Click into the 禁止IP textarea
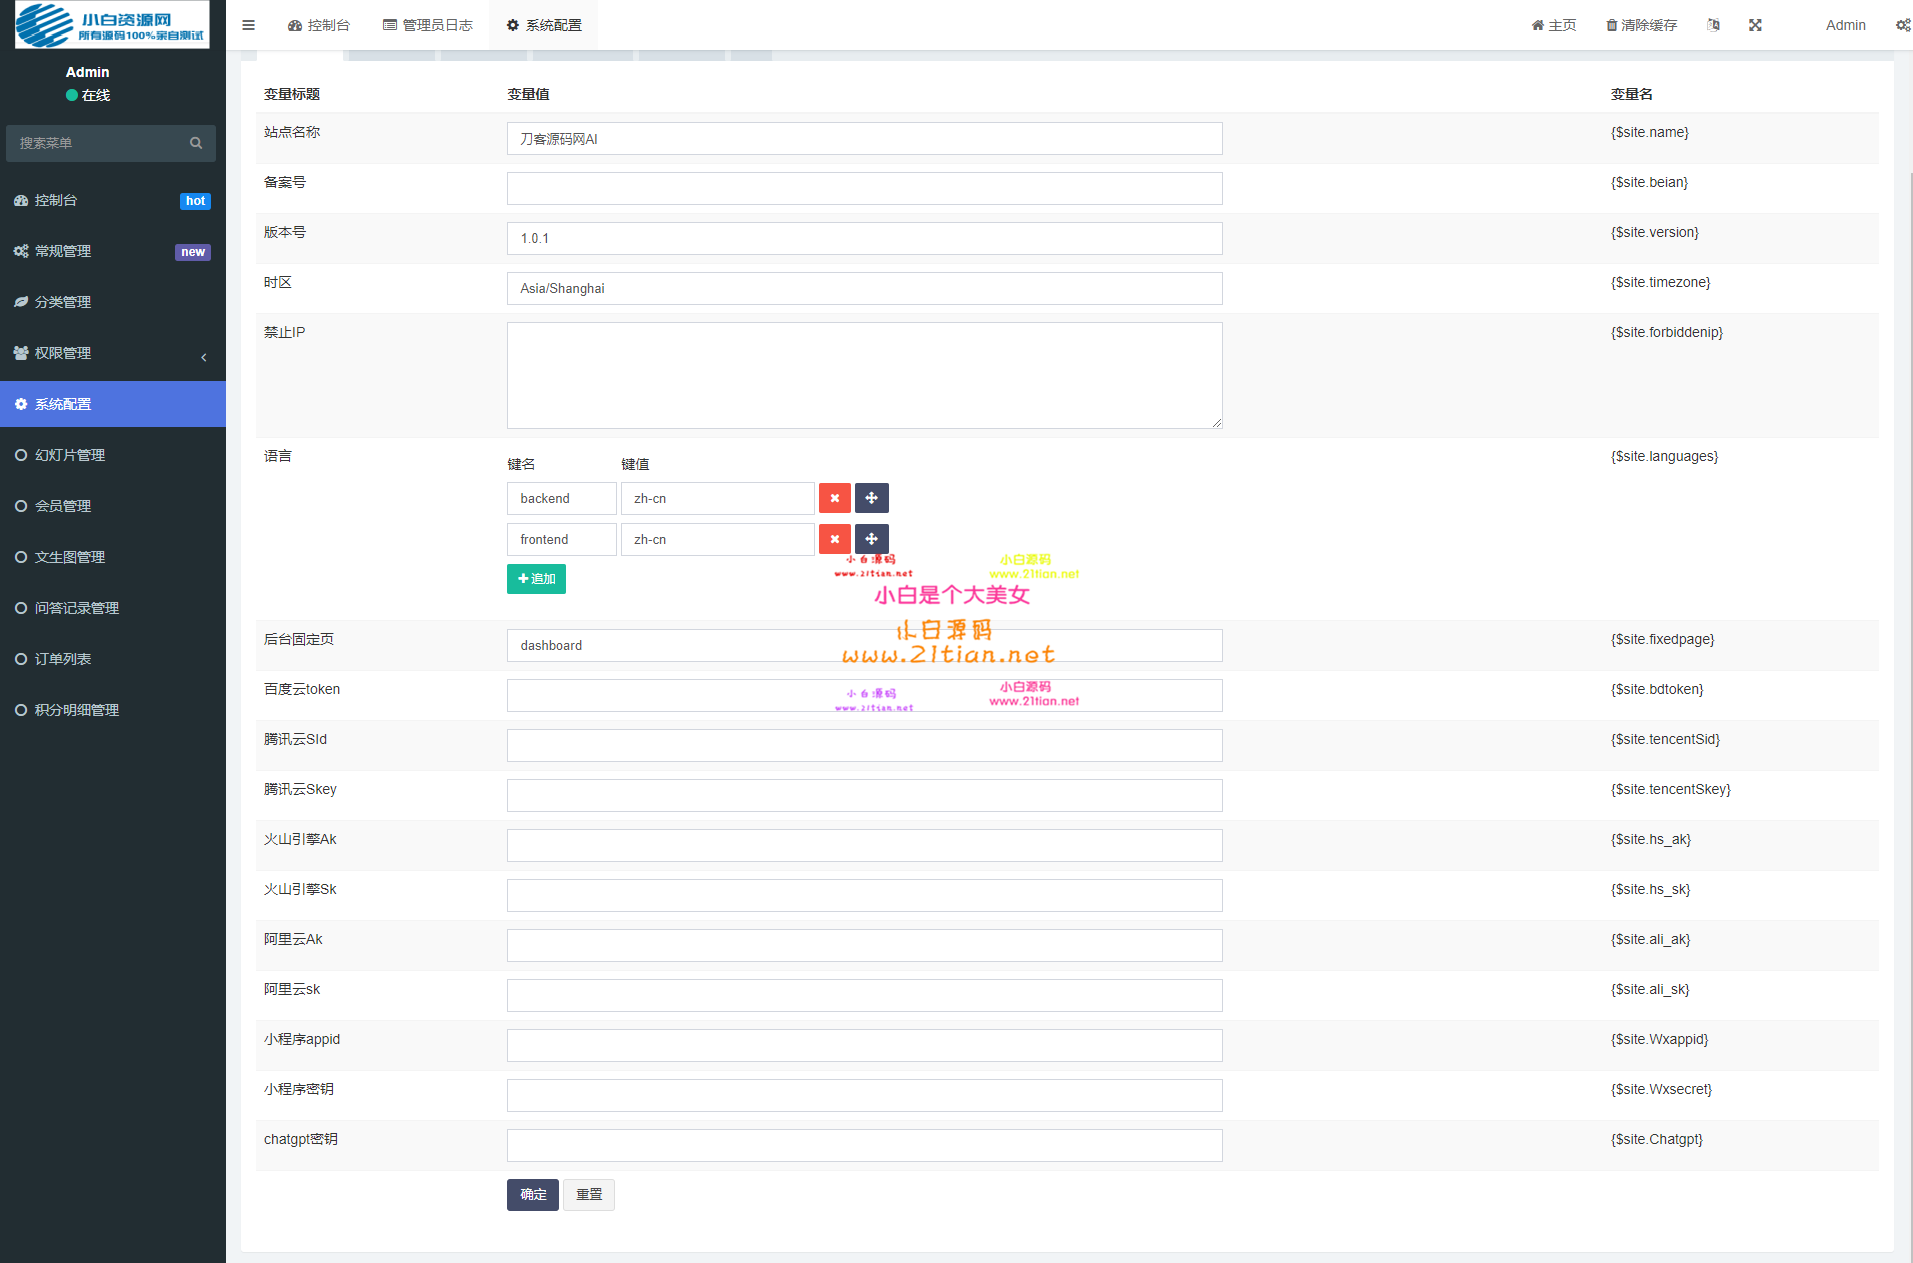 (x=864, y=375)
